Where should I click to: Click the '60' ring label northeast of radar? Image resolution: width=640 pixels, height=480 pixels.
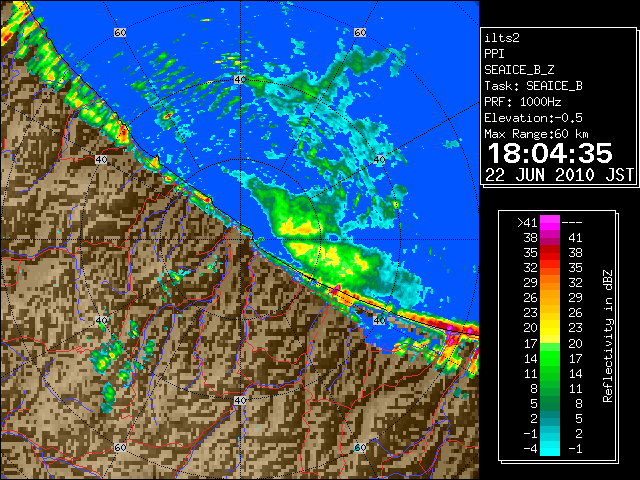360,32
